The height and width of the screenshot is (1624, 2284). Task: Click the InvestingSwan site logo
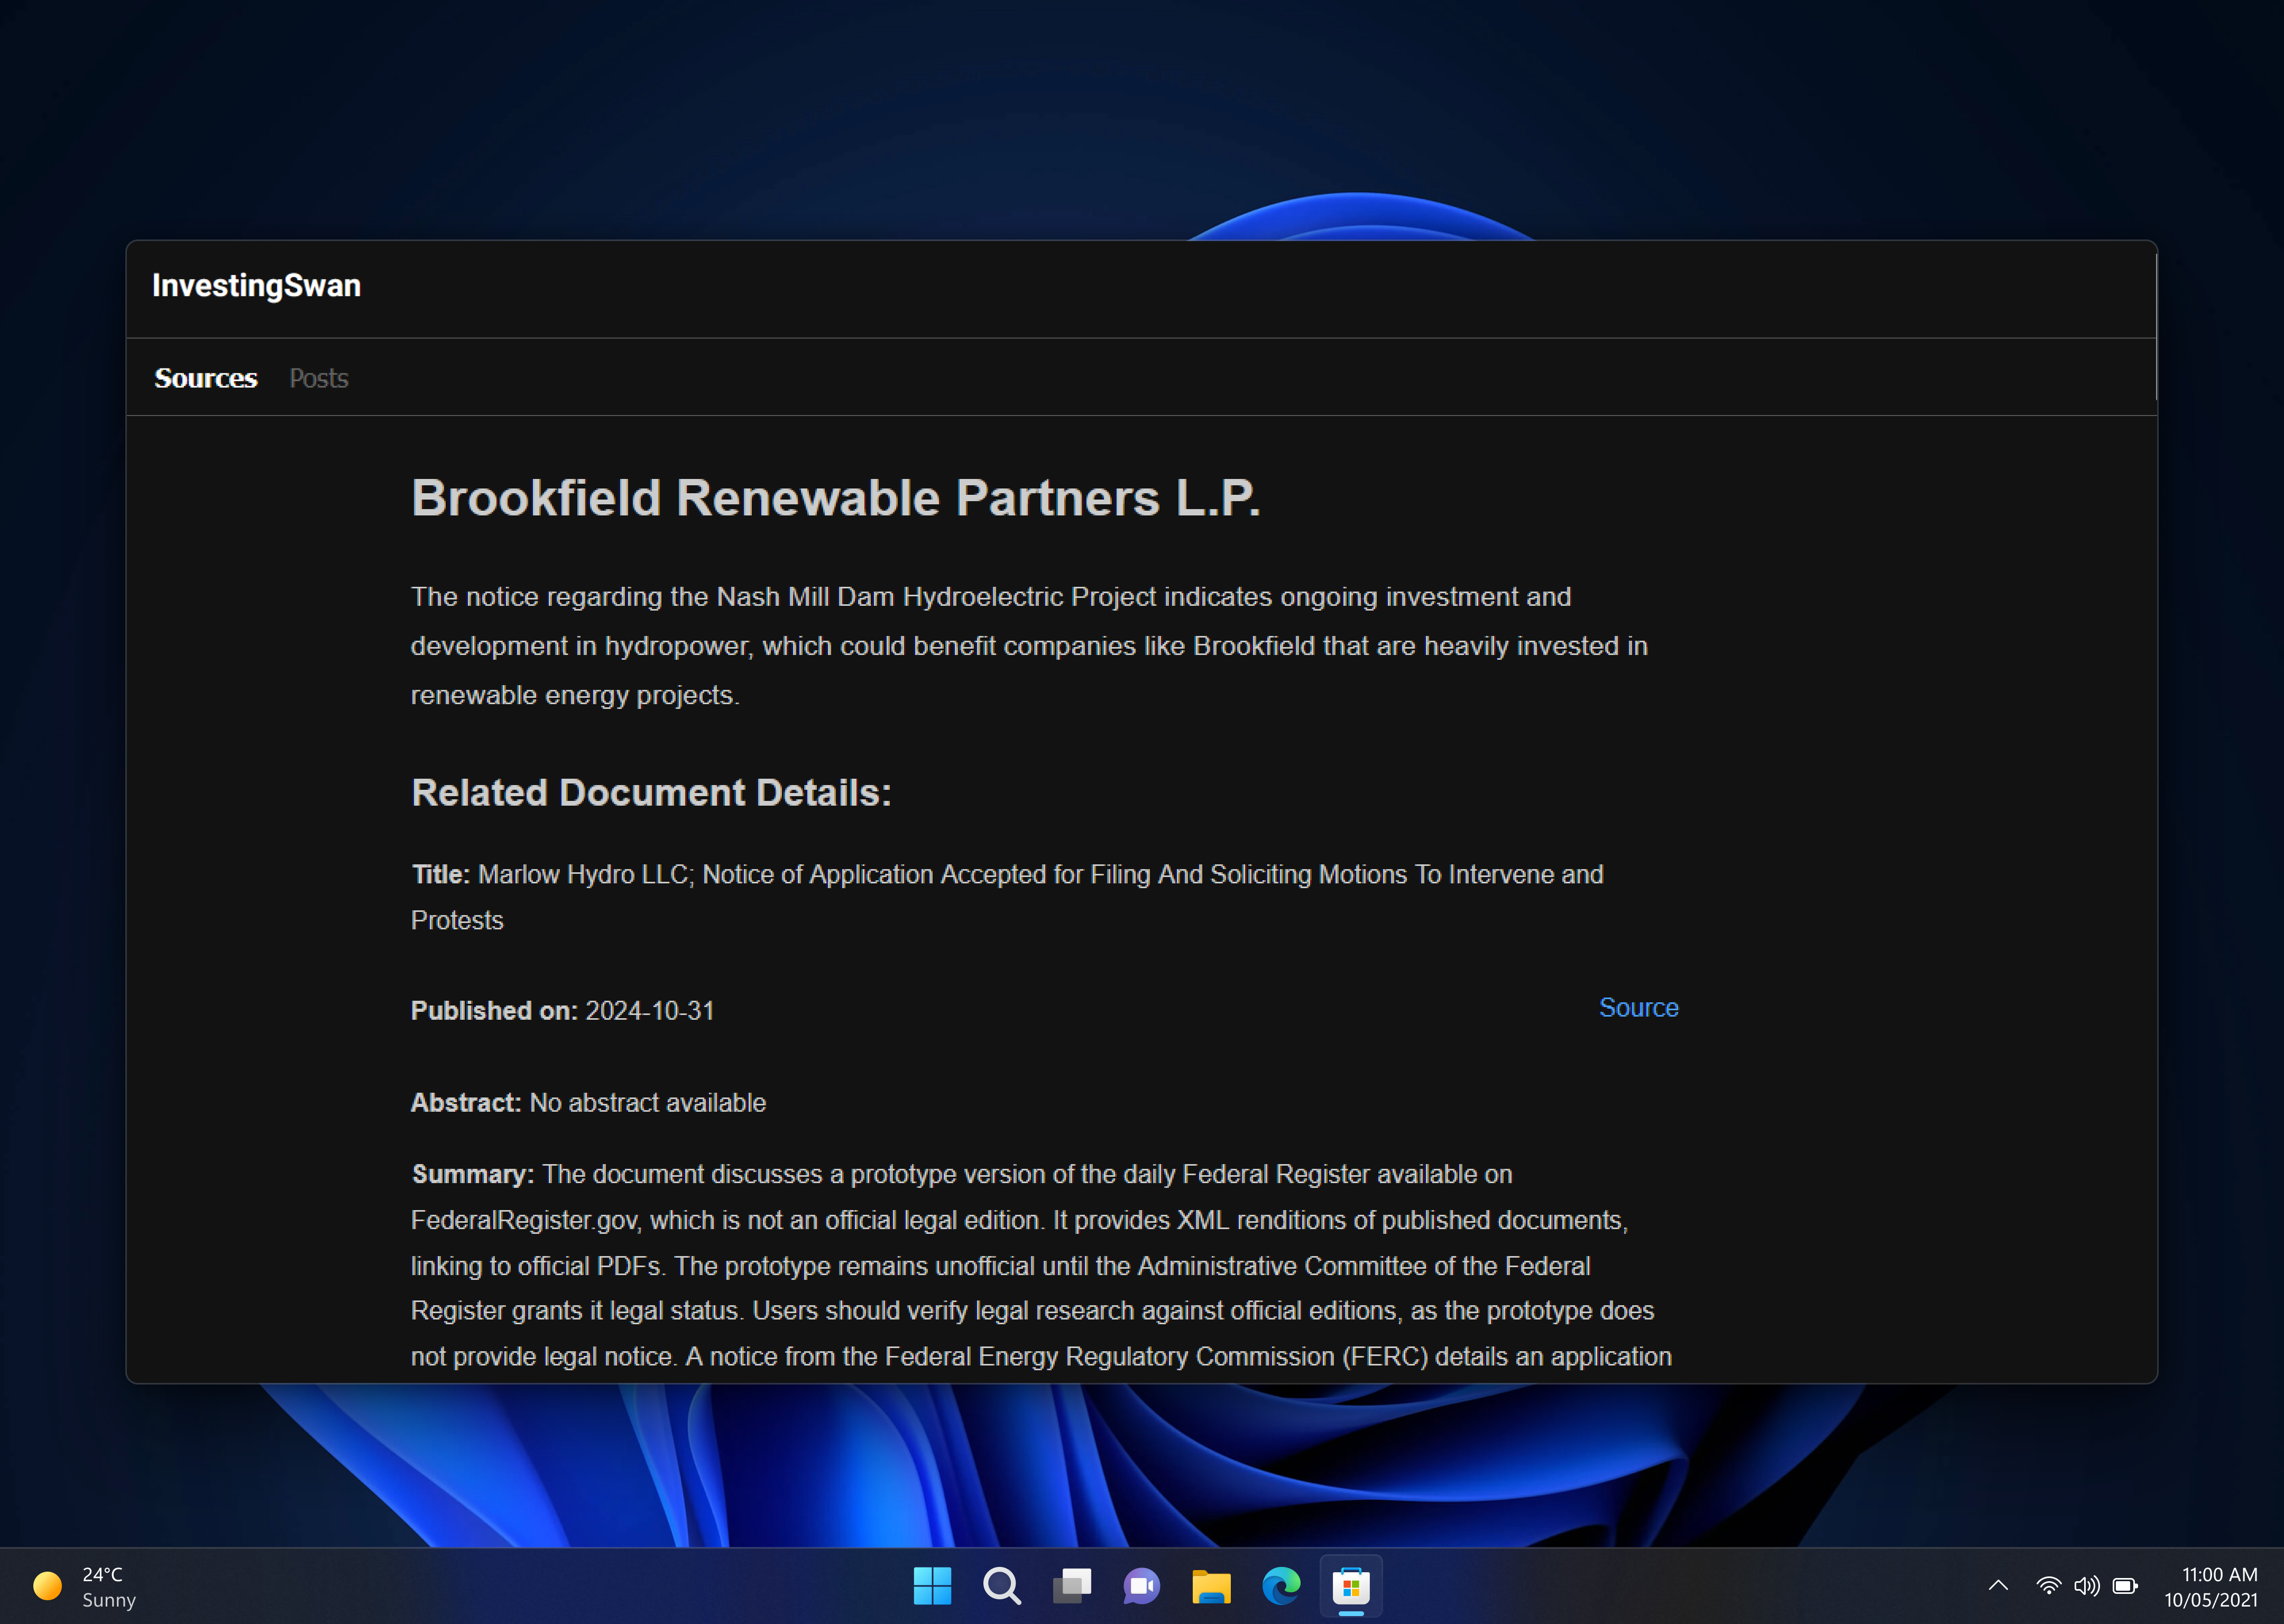pos(256,286)
